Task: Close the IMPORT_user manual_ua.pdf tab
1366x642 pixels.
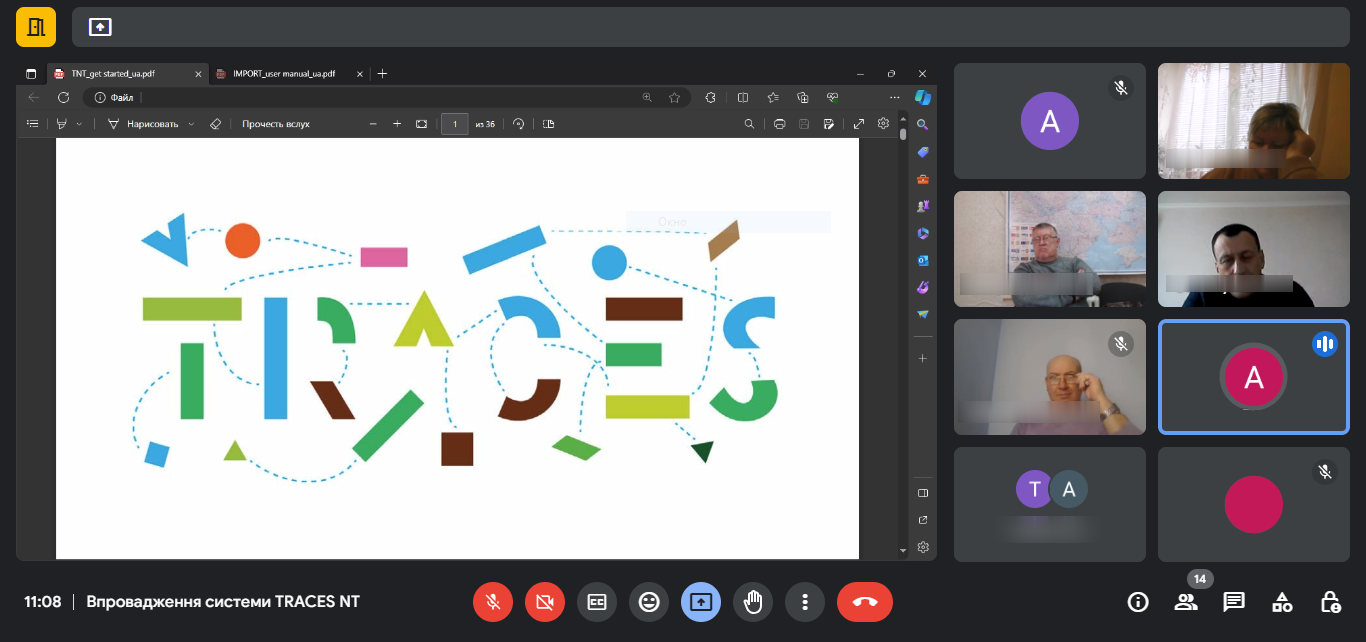Action: (359, 74)
